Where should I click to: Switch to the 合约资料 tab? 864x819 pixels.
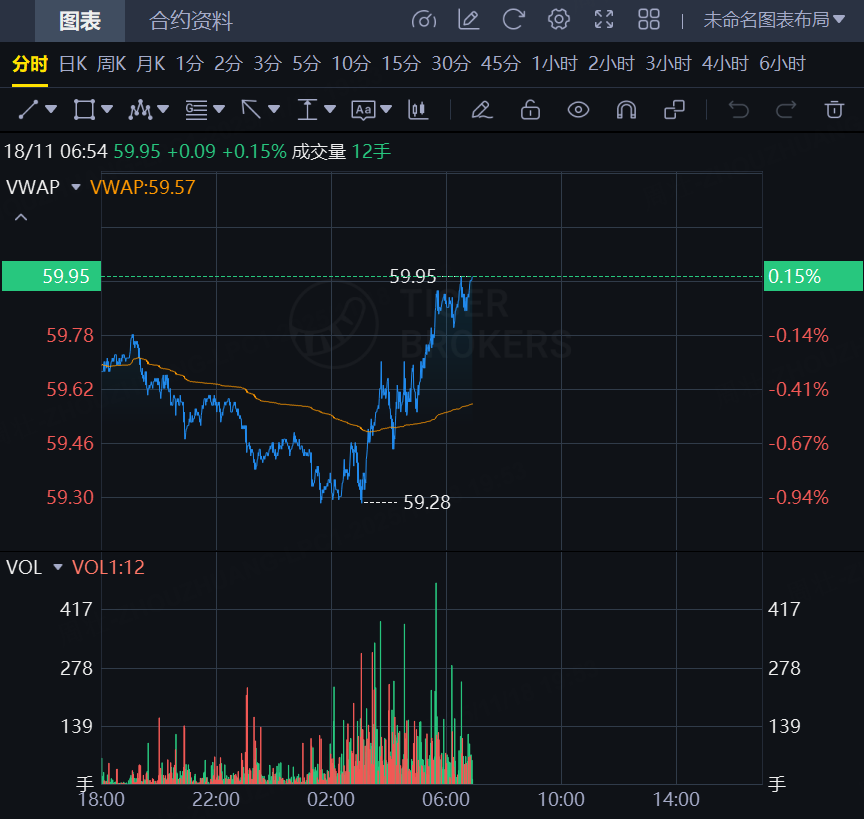pyautogui.click(x=191, y=21)
